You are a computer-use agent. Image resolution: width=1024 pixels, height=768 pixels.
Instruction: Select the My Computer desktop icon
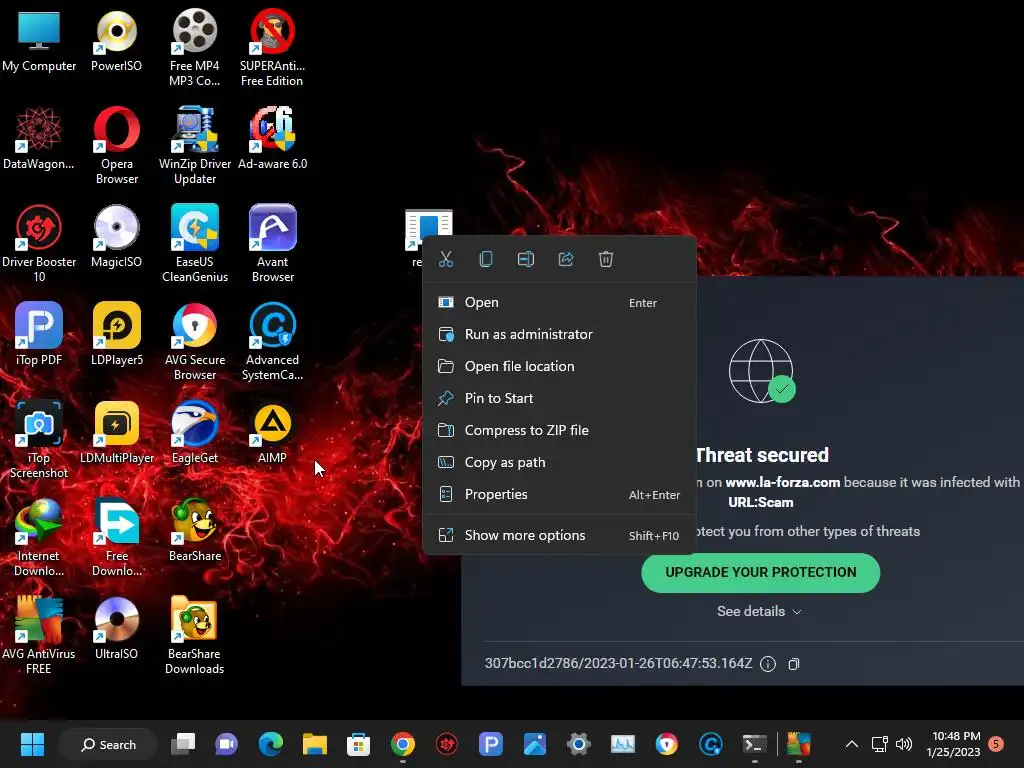[x=39, y=40]
